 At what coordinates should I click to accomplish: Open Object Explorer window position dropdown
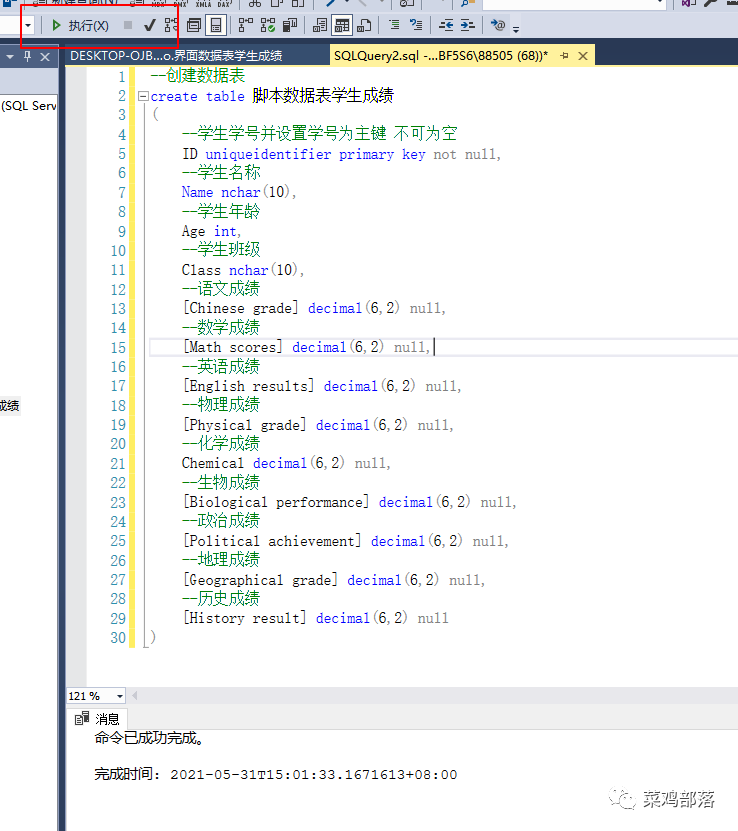pyautogui.click(x=10, y=56)
